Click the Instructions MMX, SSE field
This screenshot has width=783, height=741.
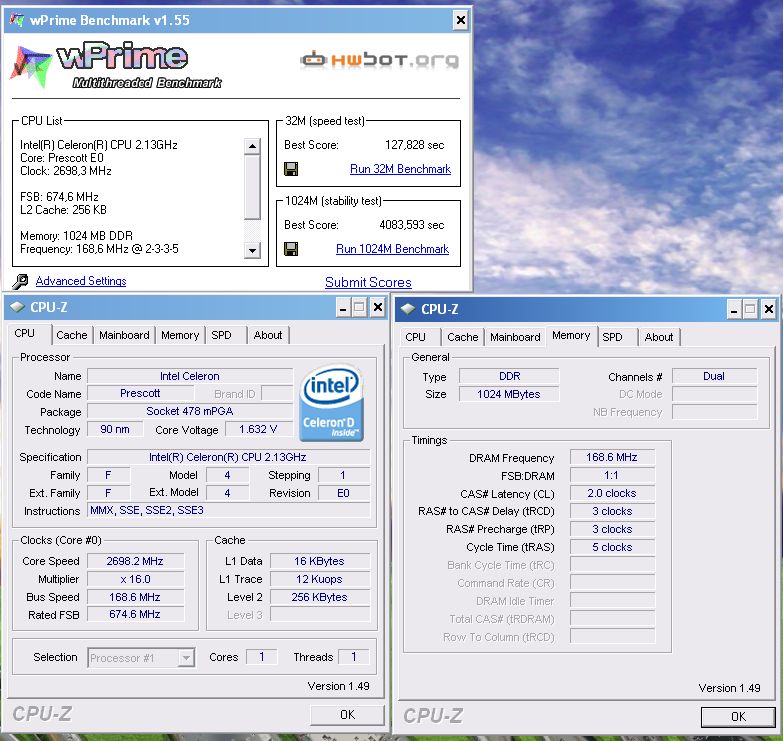pos(229,510)
